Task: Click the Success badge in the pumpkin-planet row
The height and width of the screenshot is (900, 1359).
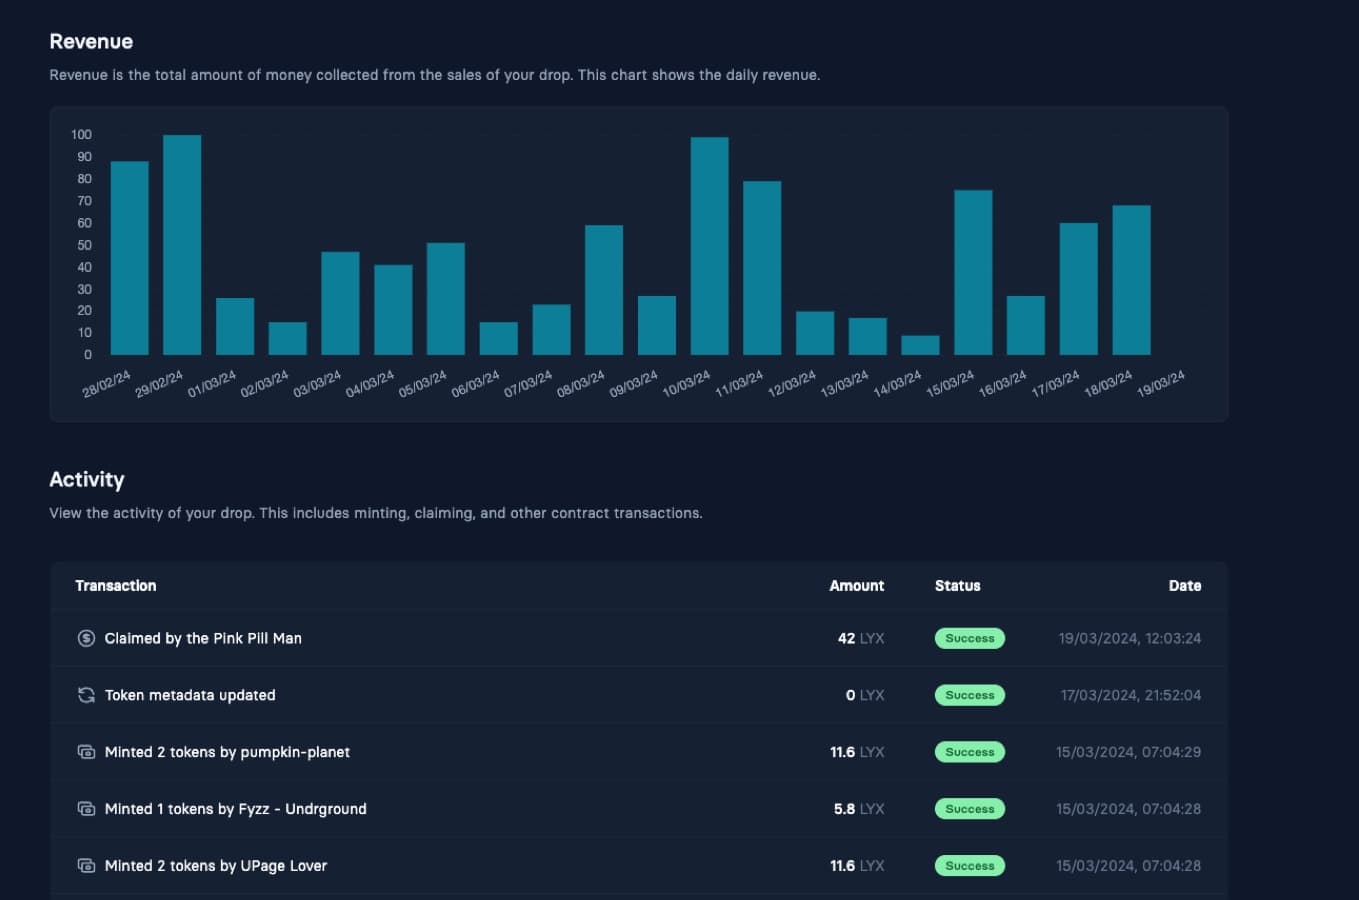Action: 970,752
